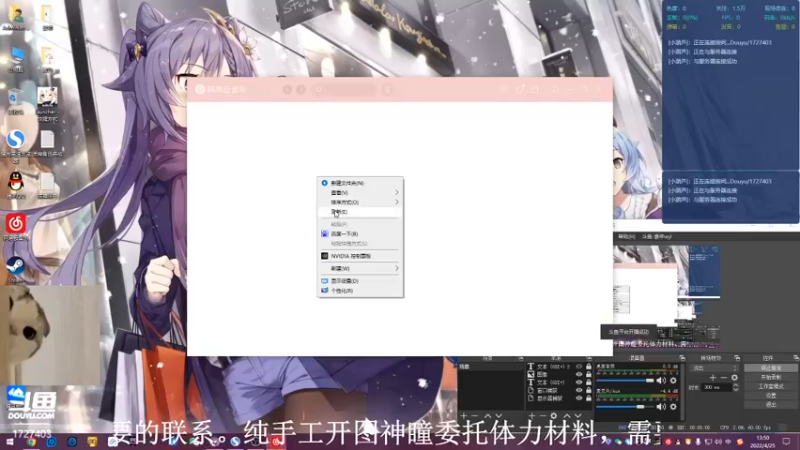Choose 百度一下 in context menu
Screen dimensions: 800x450
(x=360, y=234)
